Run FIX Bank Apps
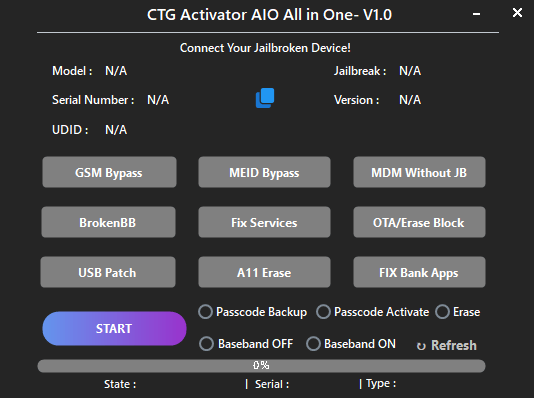534x398 pixels. click(419, 272)
